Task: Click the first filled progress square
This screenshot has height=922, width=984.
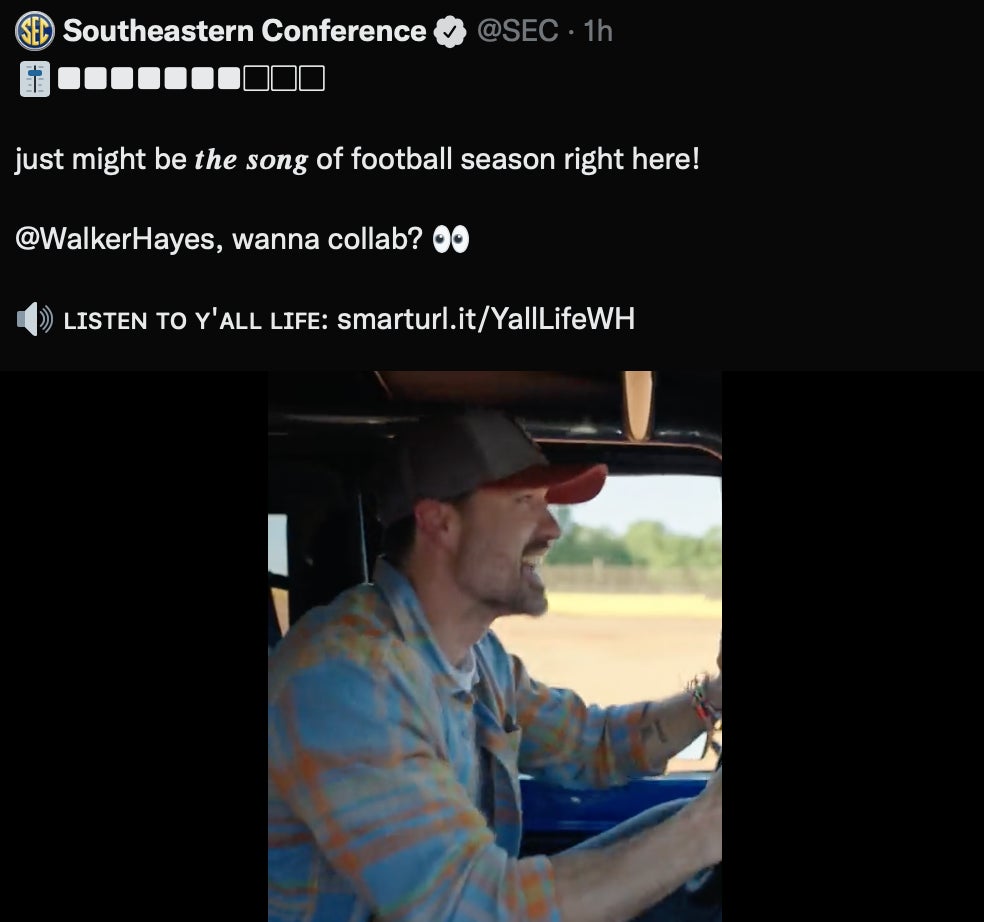Action: pyautogui.click(x=69, y=78)
